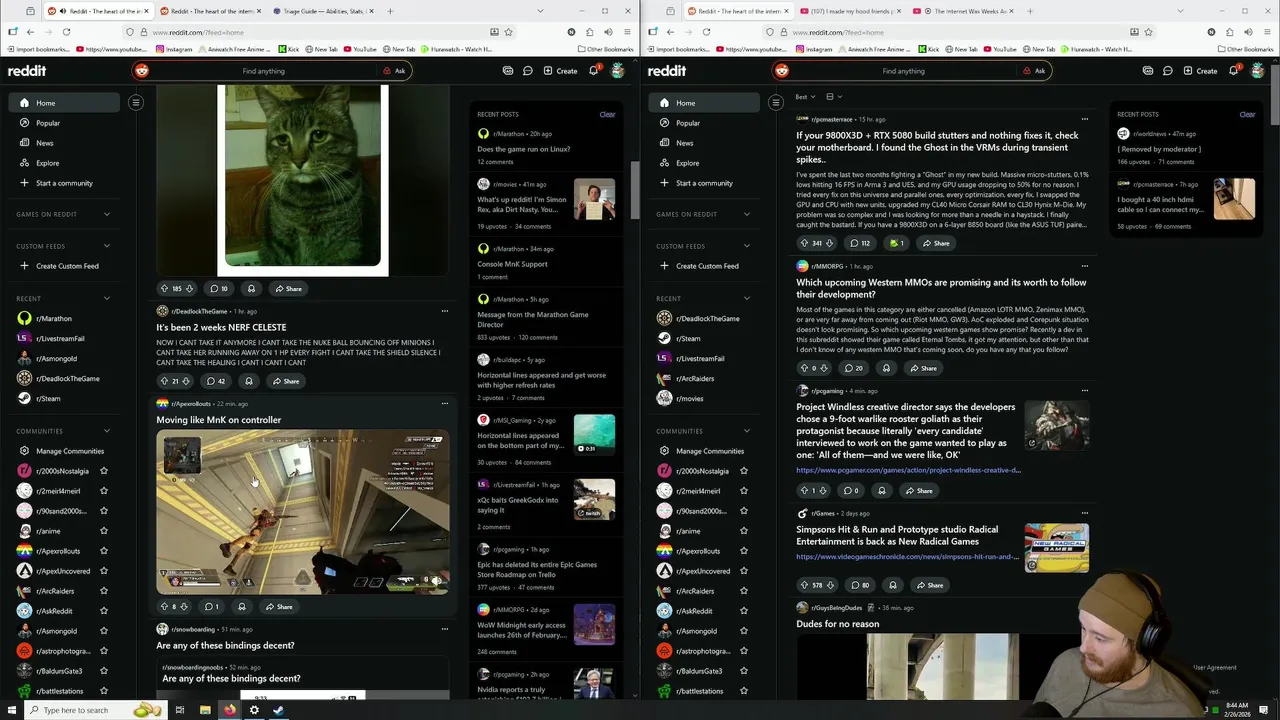Click Popular icon in left window sidebar

(25, 123)
